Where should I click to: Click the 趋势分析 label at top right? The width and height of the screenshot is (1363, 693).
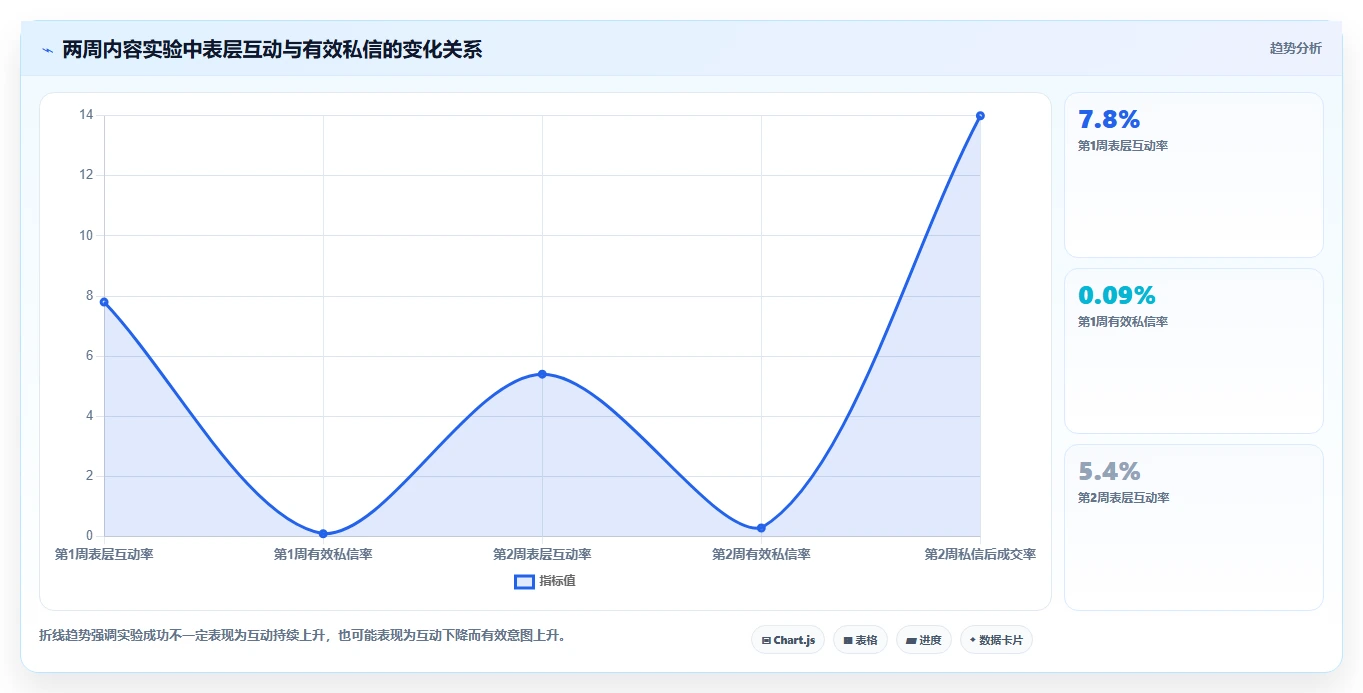point(1295,48)
